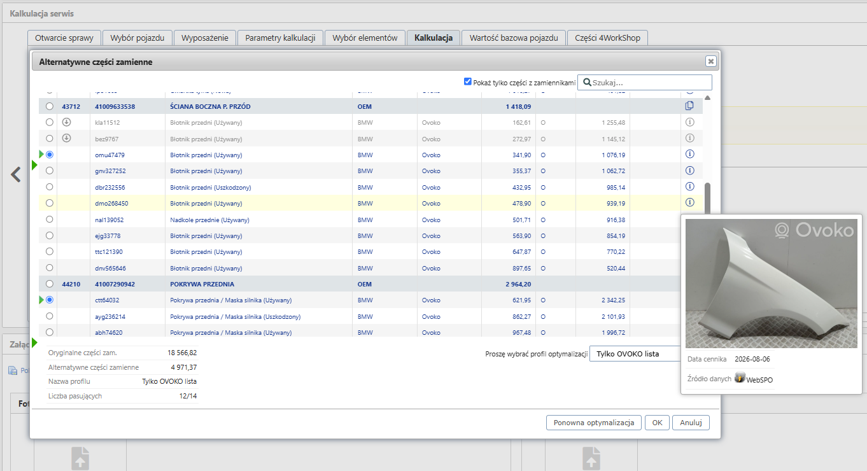Open info icon for omu47479 part
Screen dimensions: 867x471
[690, 154]
